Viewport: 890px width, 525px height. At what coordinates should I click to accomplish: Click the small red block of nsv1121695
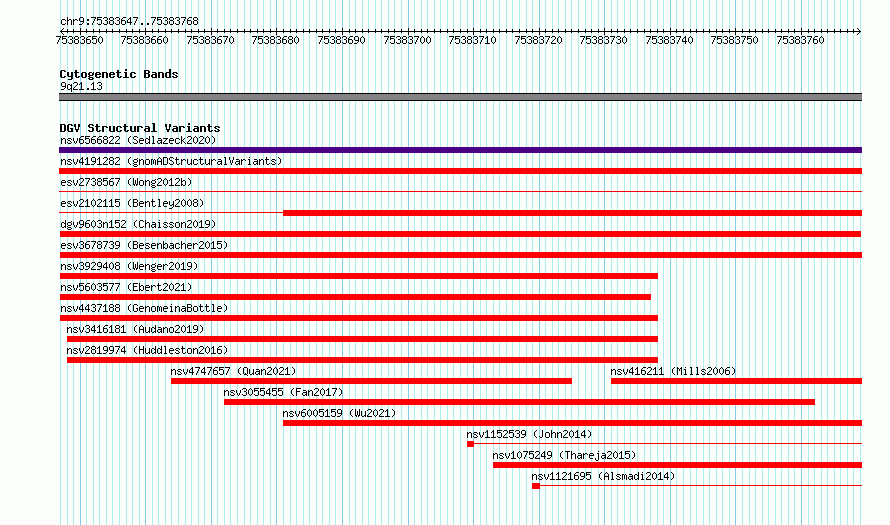click(x=536, y=486)
